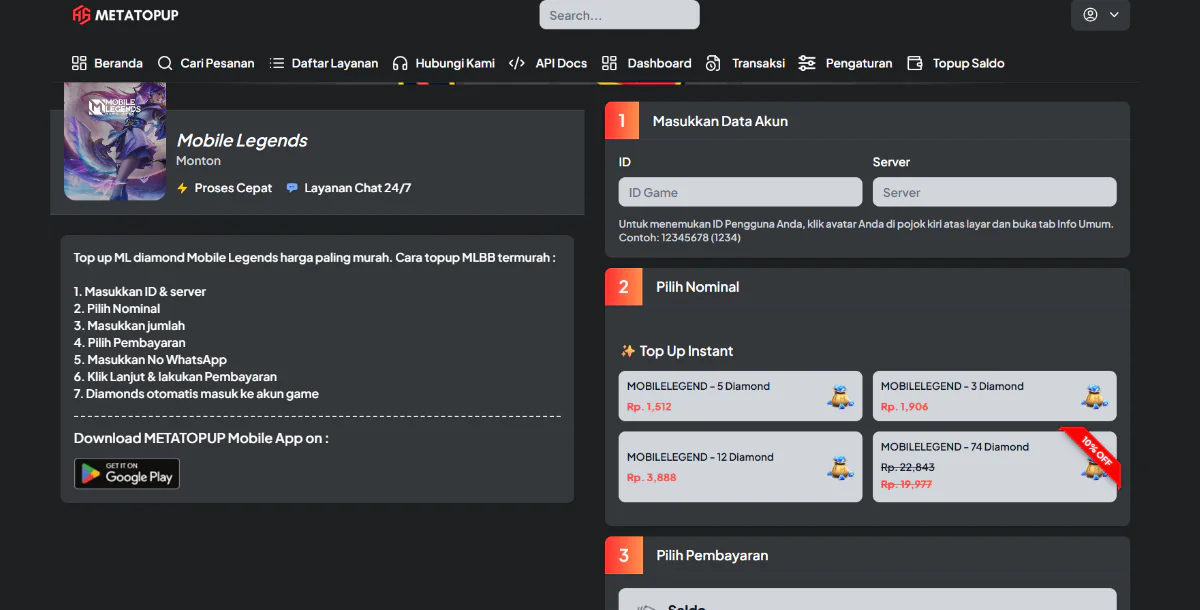
Task: Select MOBILELEGEND - 74 Diamond option
Action: [x=995, y=467]
